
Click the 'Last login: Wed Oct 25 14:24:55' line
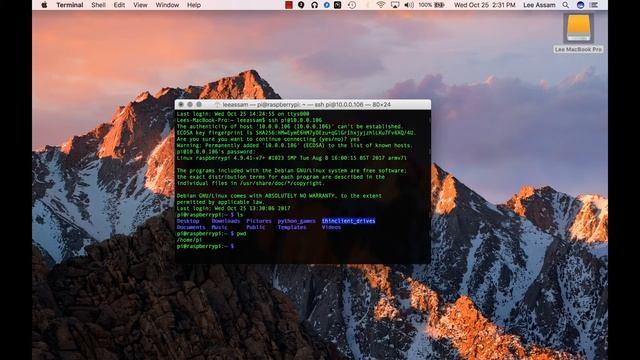coord(243,114)
